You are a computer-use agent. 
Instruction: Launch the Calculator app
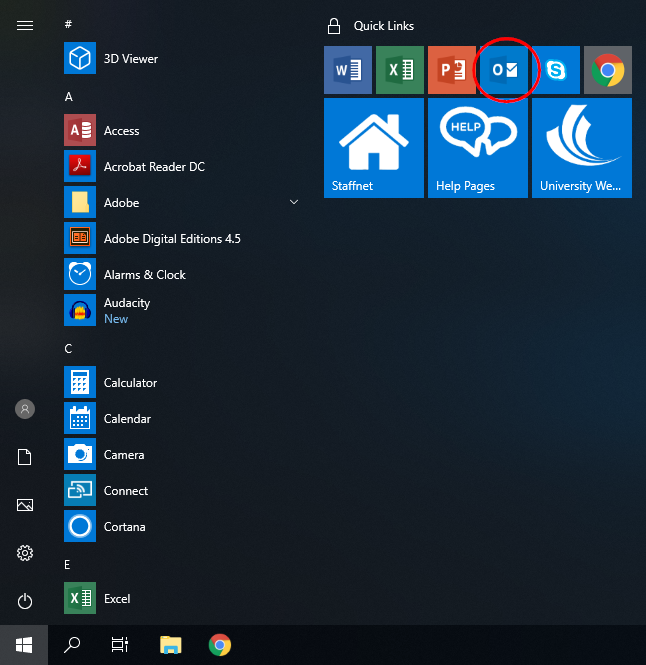pos(182,382)
